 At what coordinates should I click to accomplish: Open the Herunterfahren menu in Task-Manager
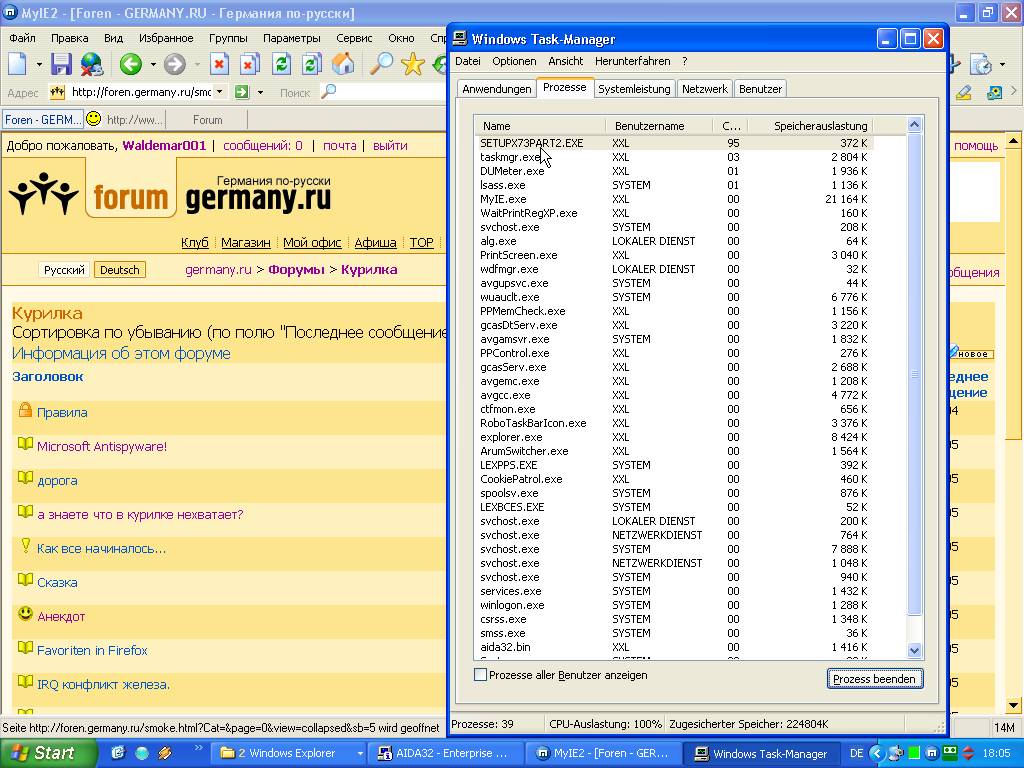point(632,61)
